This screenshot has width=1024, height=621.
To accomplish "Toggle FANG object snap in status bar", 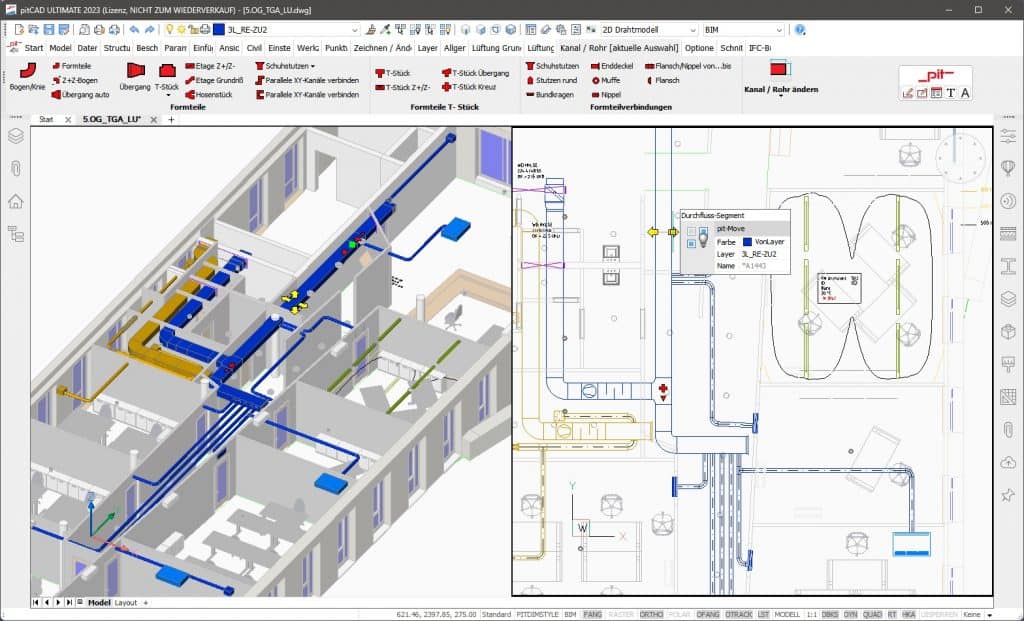I will pos(592,614).
